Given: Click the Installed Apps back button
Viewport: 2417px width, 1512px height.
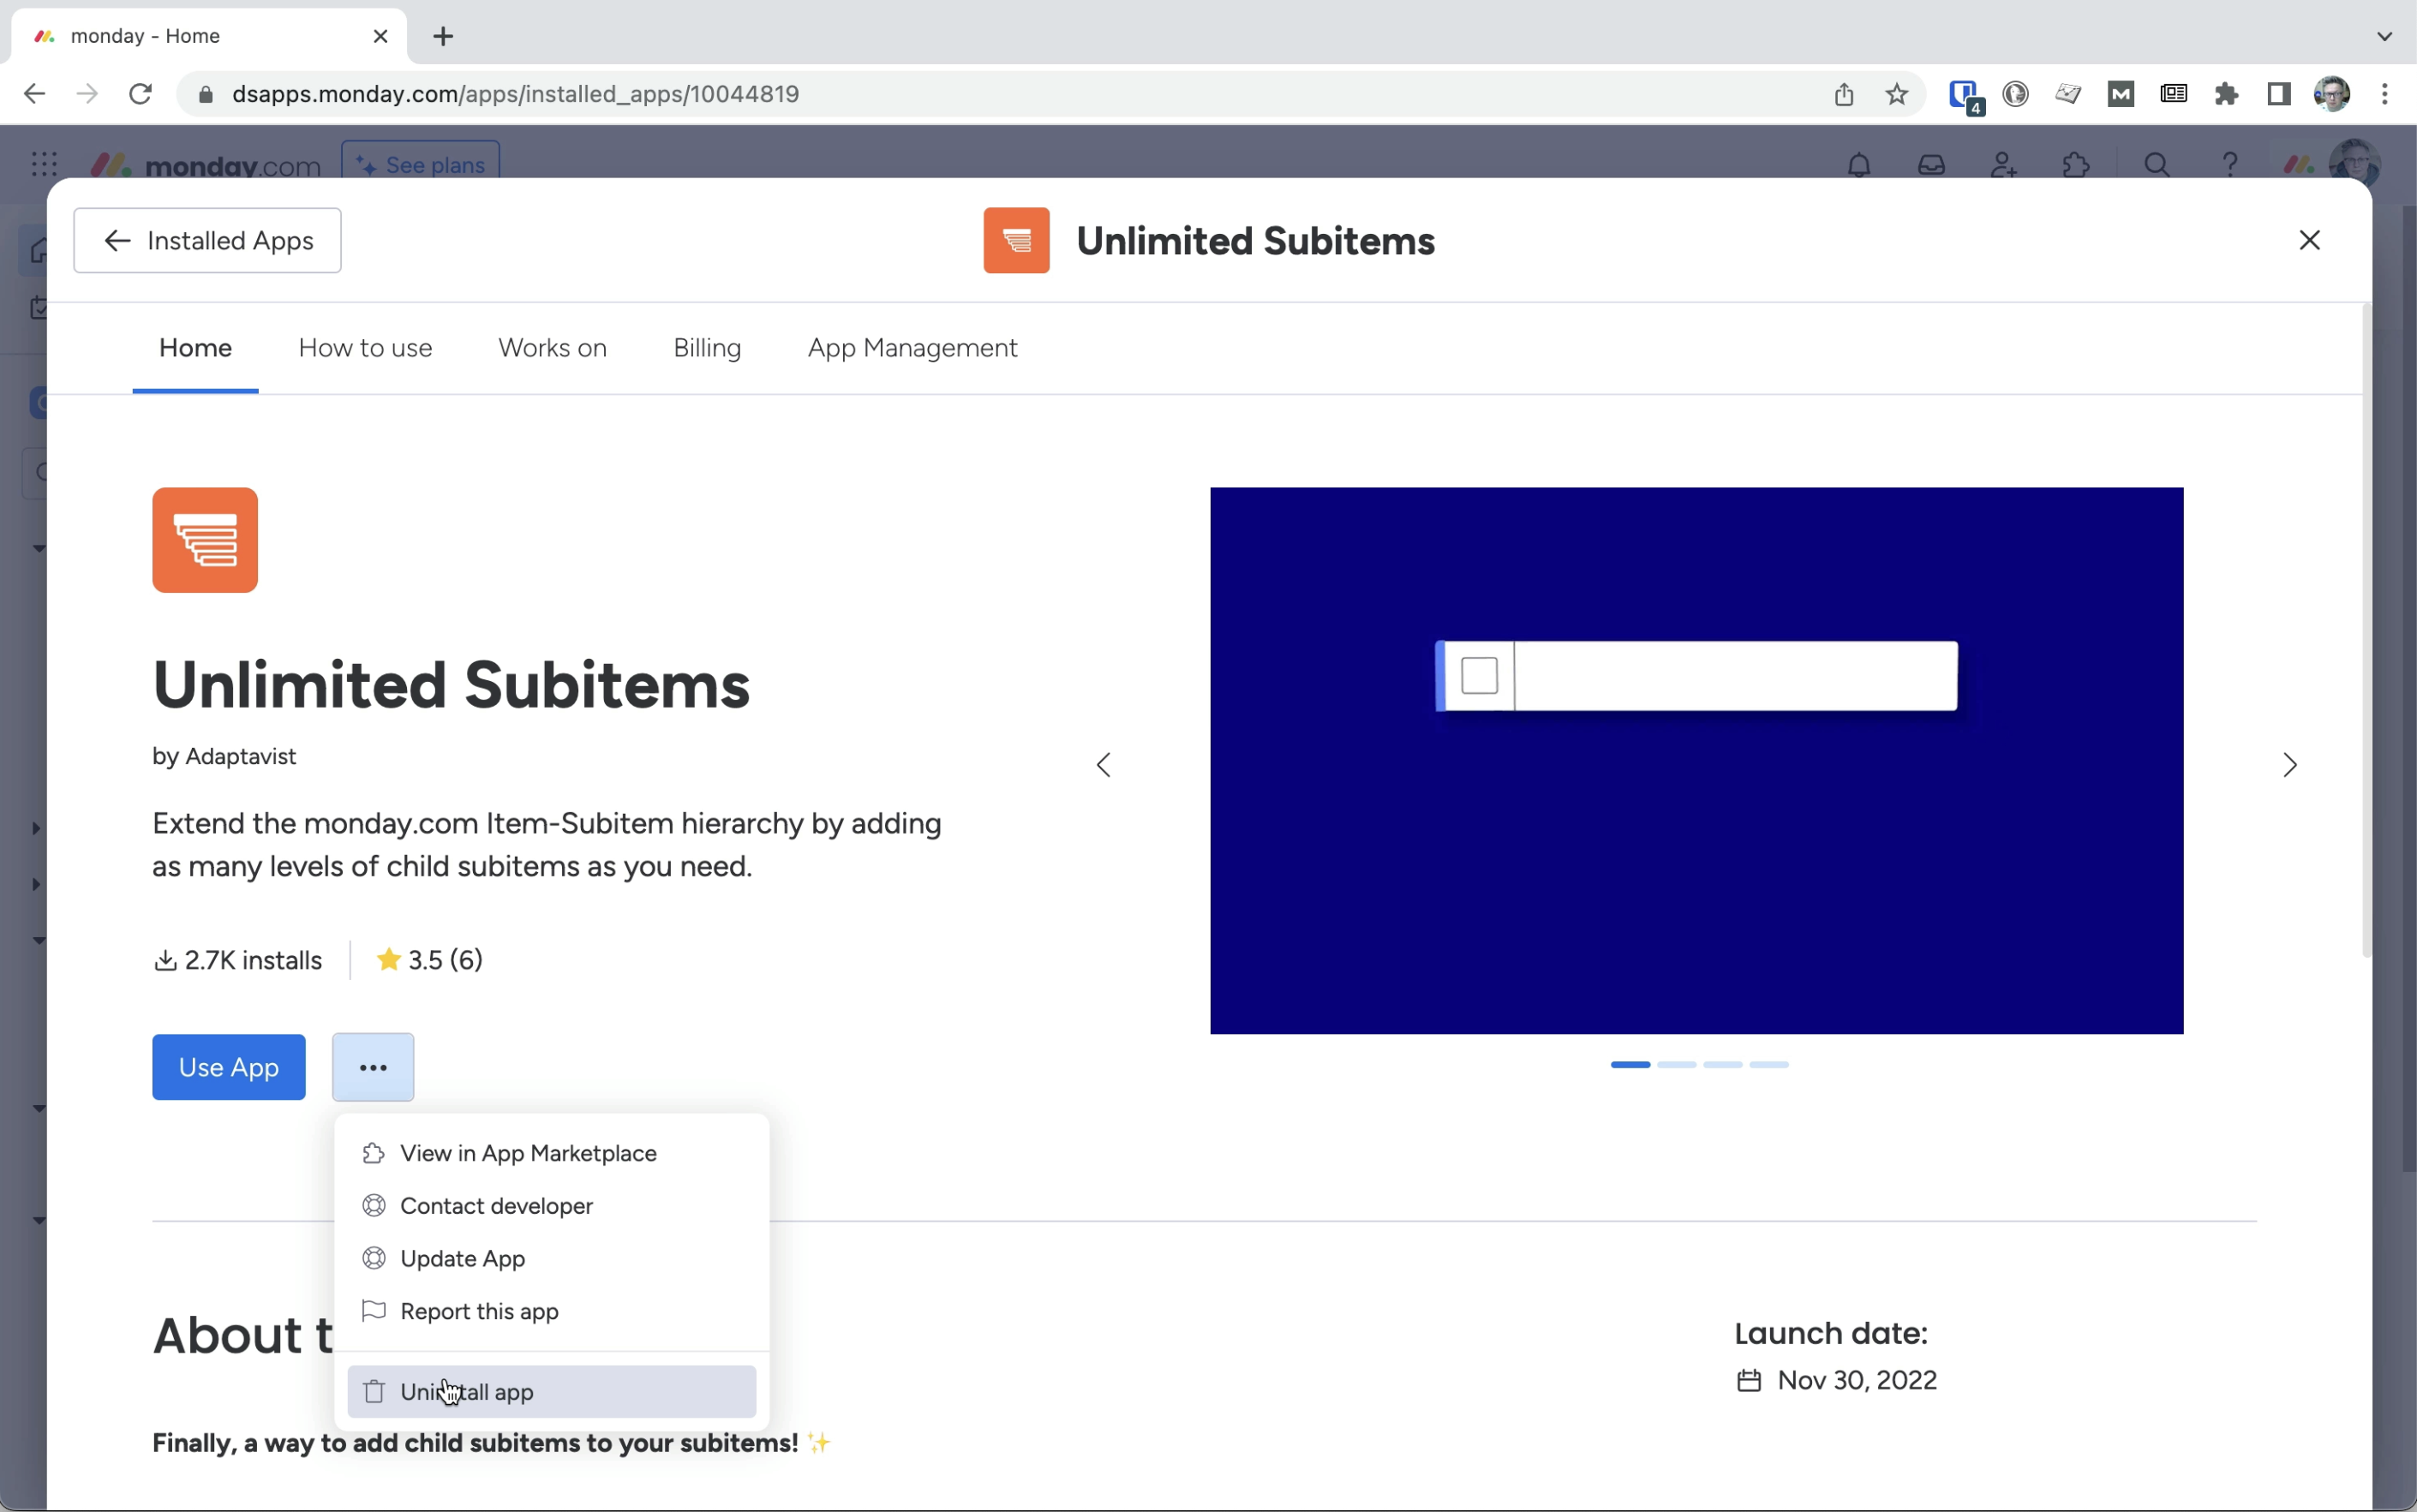Looking at the screenshot, I should (x=207, y=241).
